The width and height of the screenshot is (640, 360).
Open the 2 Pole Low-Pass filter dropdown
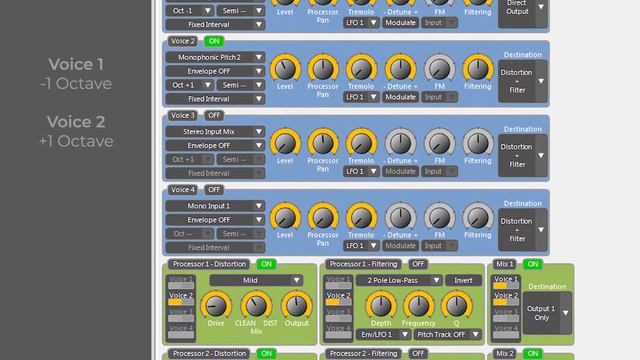click(x=399, y=280)
